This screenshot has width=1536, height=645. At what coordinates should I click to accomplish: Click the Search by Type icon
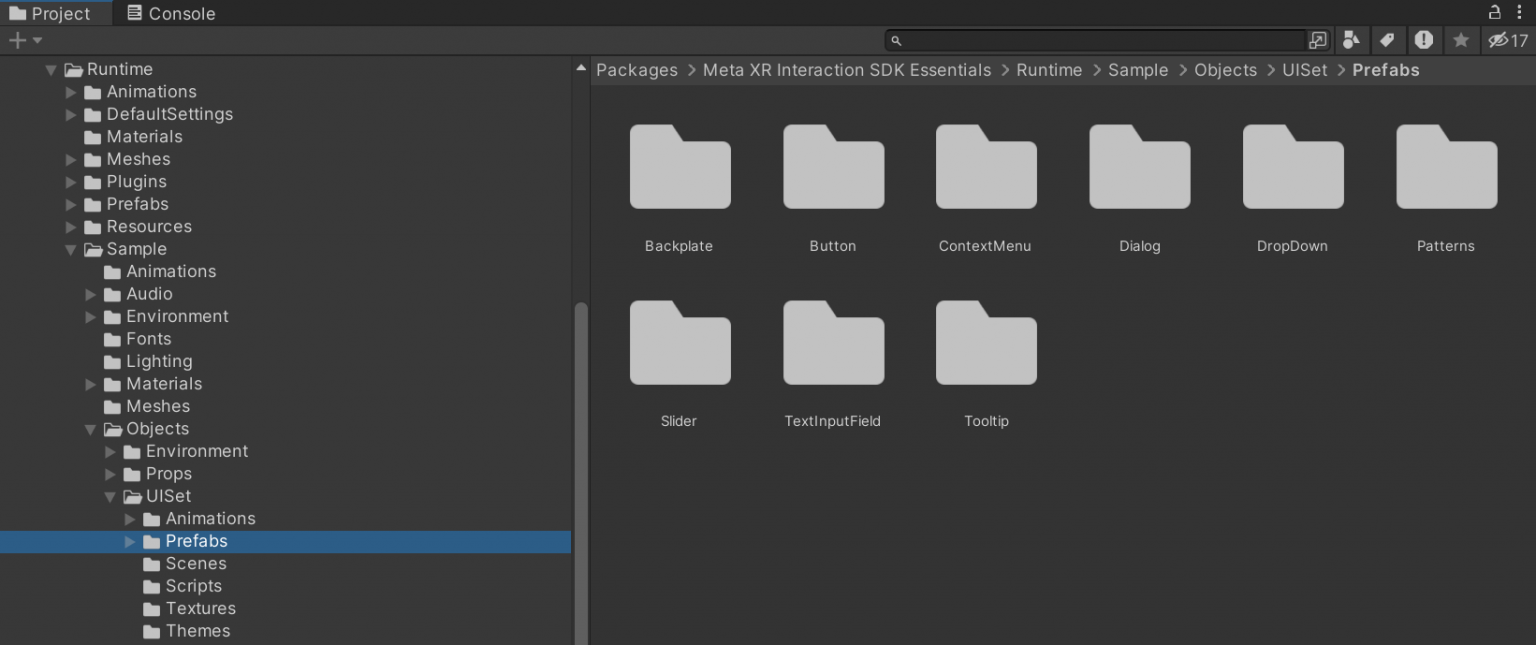1351,40
